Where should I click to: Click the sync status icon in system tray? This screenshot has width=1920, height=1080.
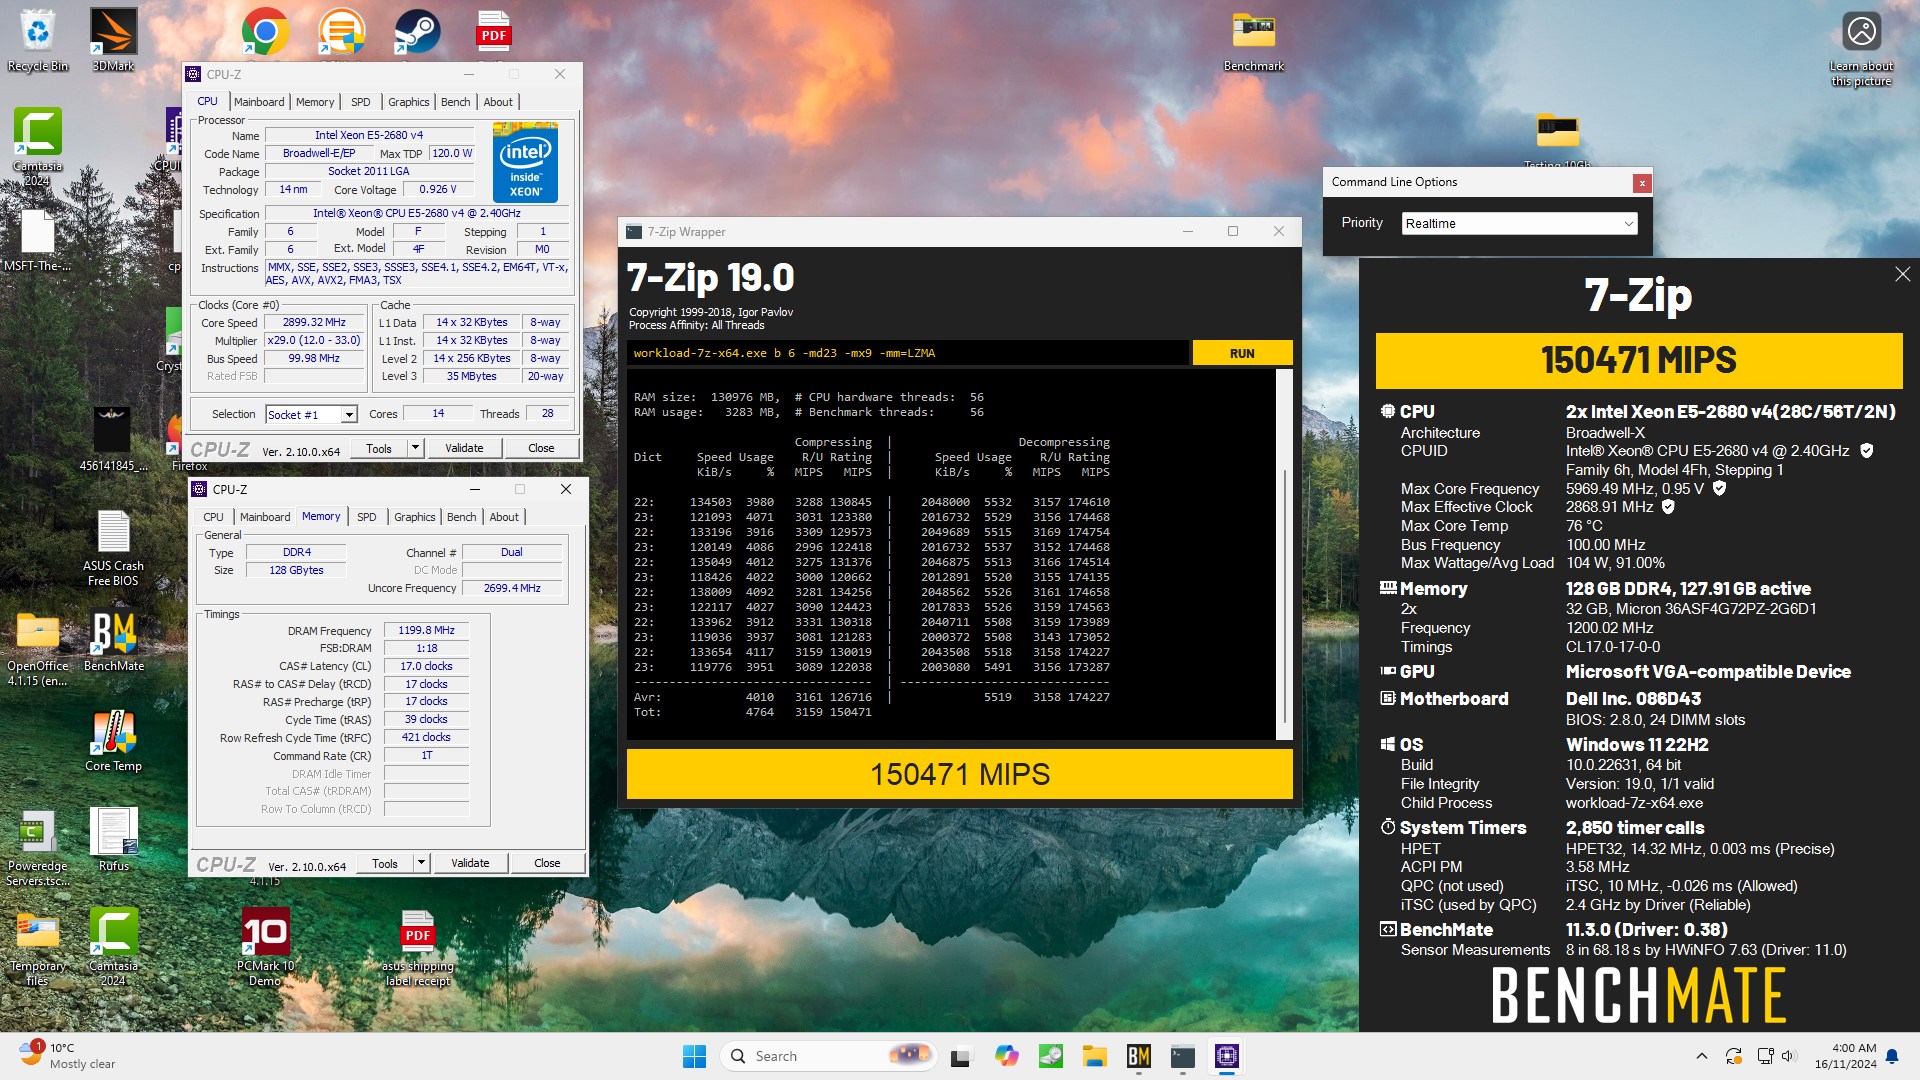(x=1733, y=1056)
